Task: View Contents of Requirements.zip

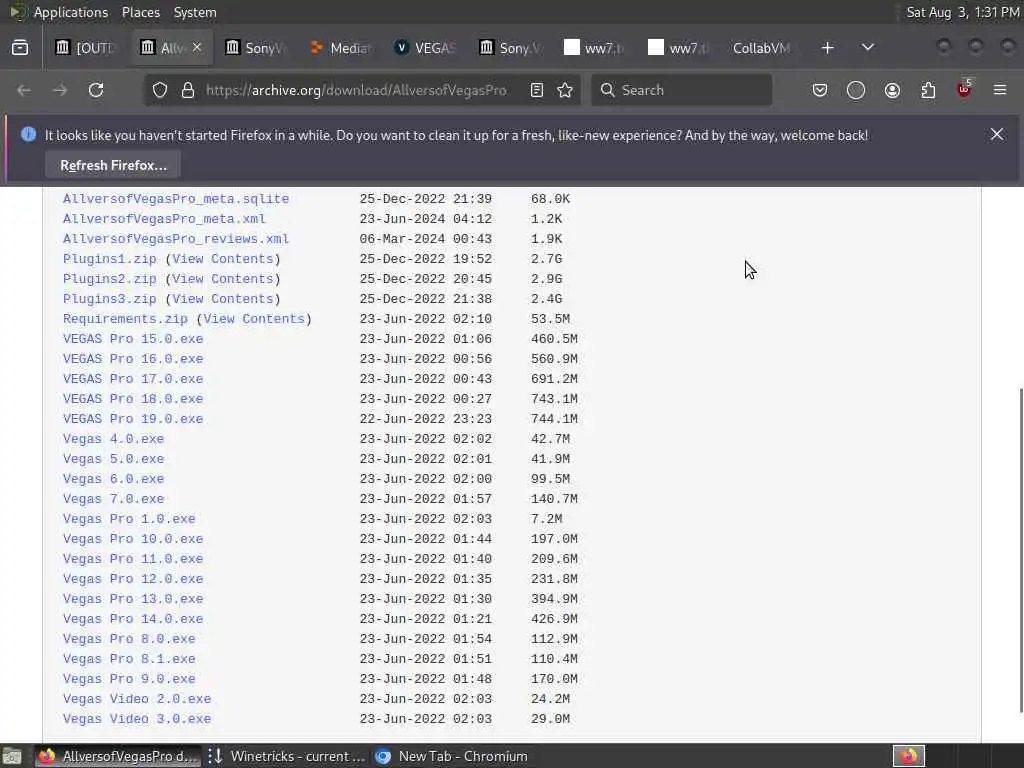Action: click(254, 319)
